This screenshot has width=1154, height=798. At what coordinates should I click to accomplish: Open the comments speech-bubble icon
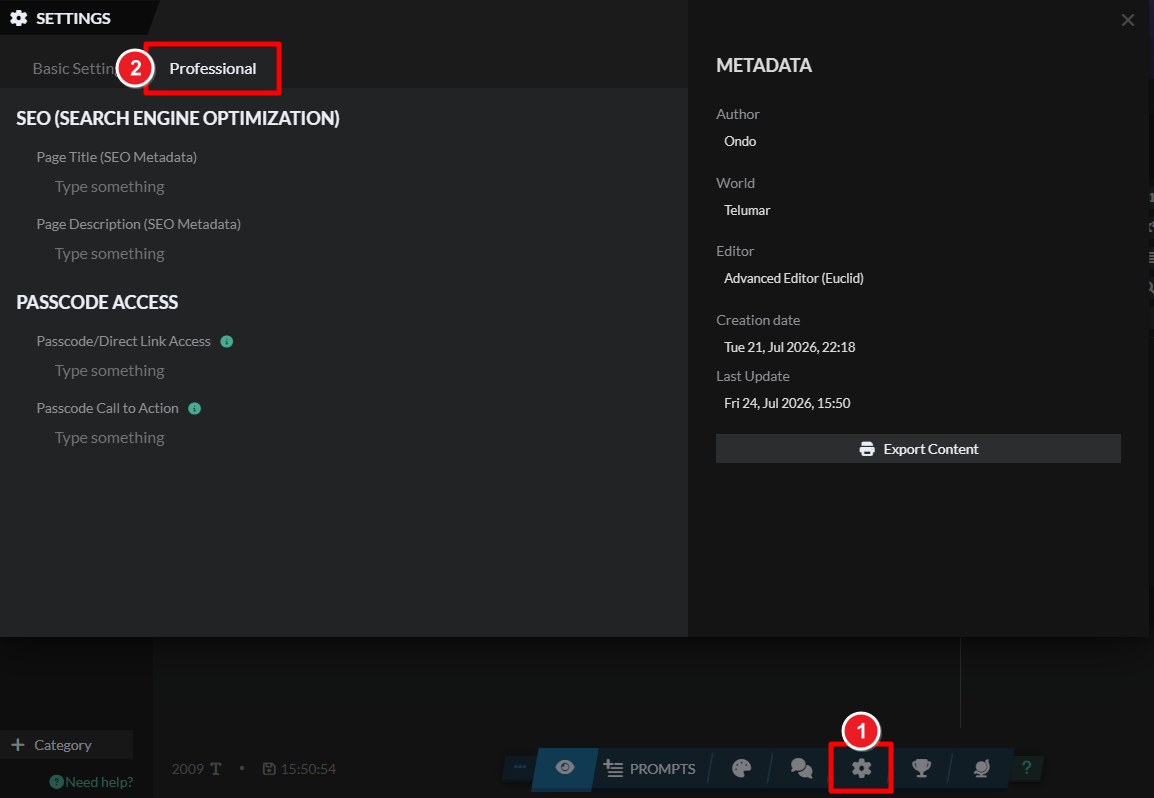(801, 769)
